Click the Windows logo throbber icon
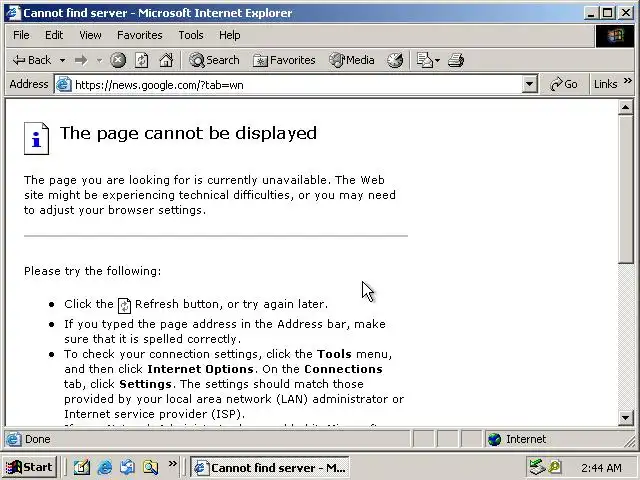640x480 pixels. click(x=615, y=36)
